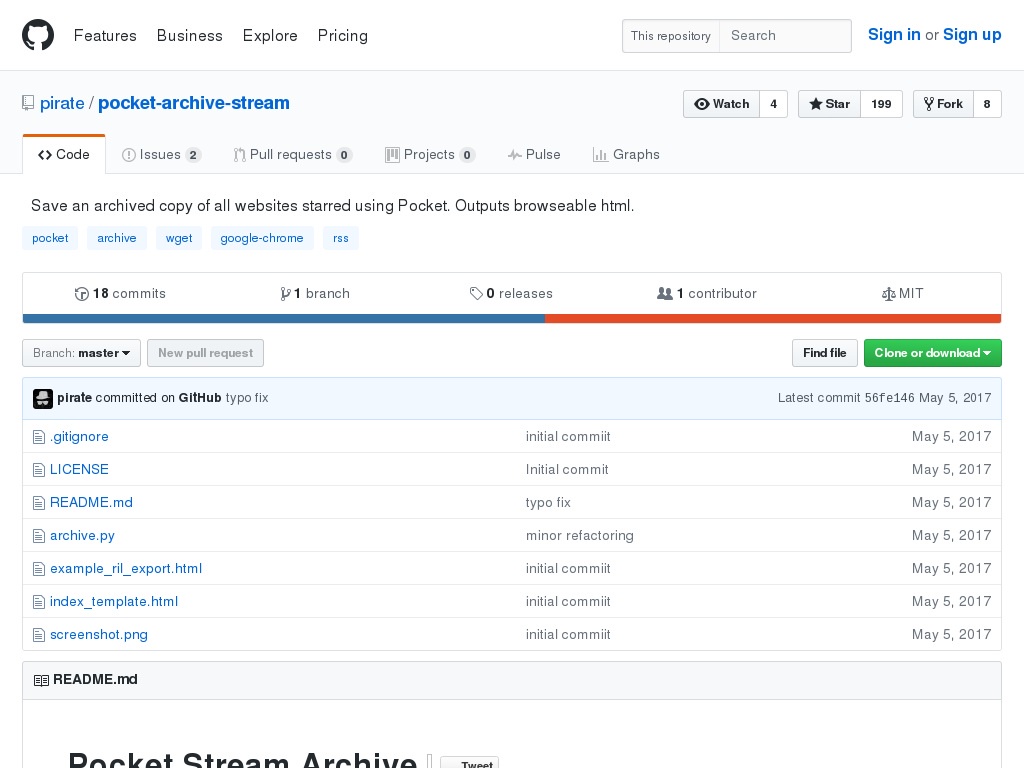Image resolution: width=1024 pixels, height=768 pixels.
Task: Click the Sign up link
Action: tap(972, 35)
